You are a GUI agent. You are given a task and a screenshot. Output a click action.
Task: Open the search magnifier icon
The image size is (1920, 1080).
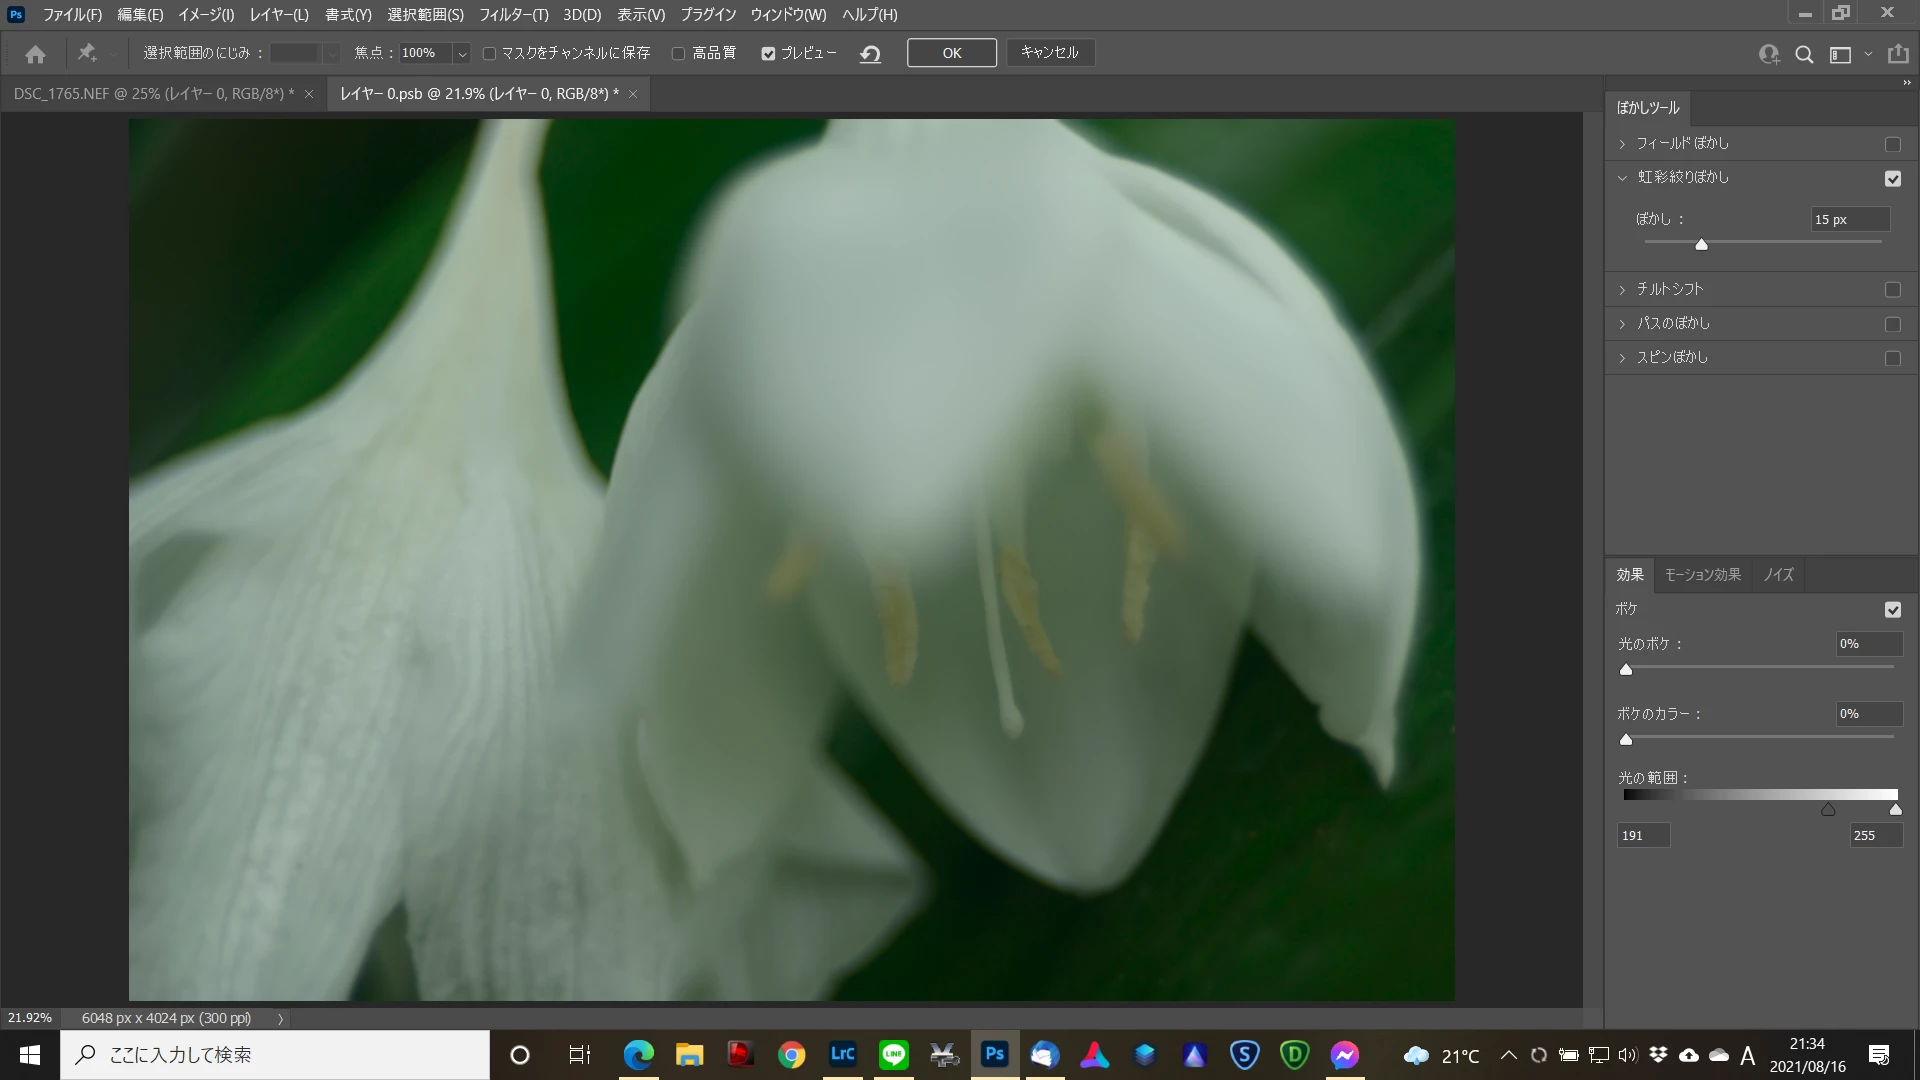pos(1804,55)
